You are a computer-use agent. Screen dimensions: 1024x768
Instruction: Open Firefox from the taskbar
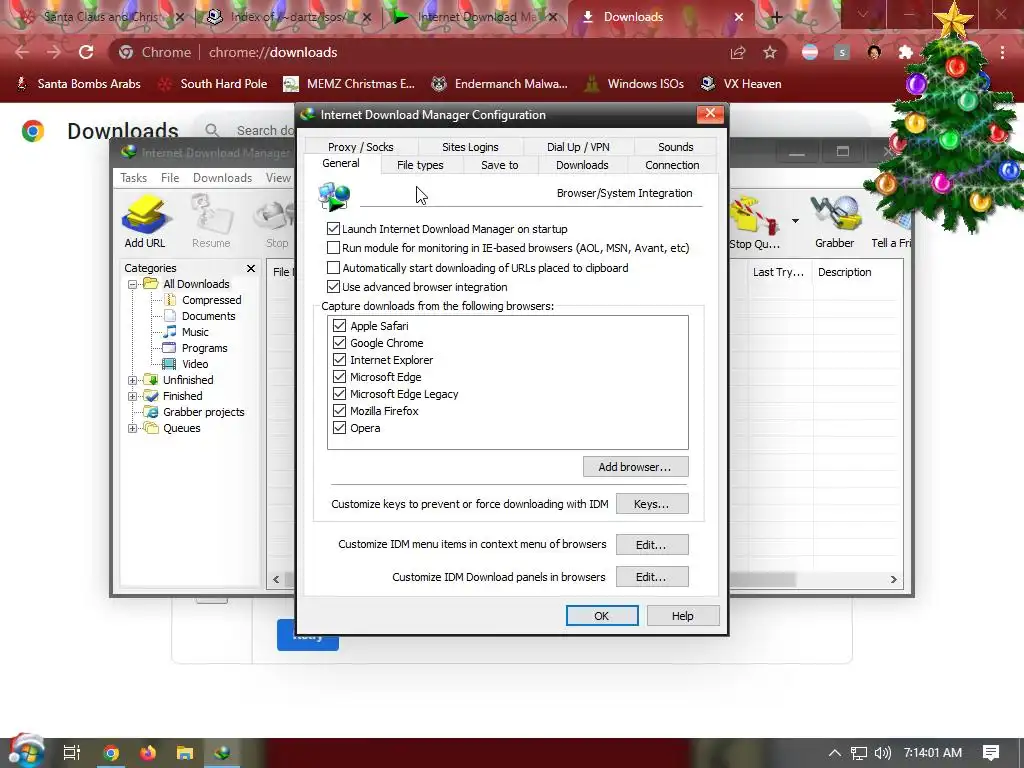coord(148,753)
